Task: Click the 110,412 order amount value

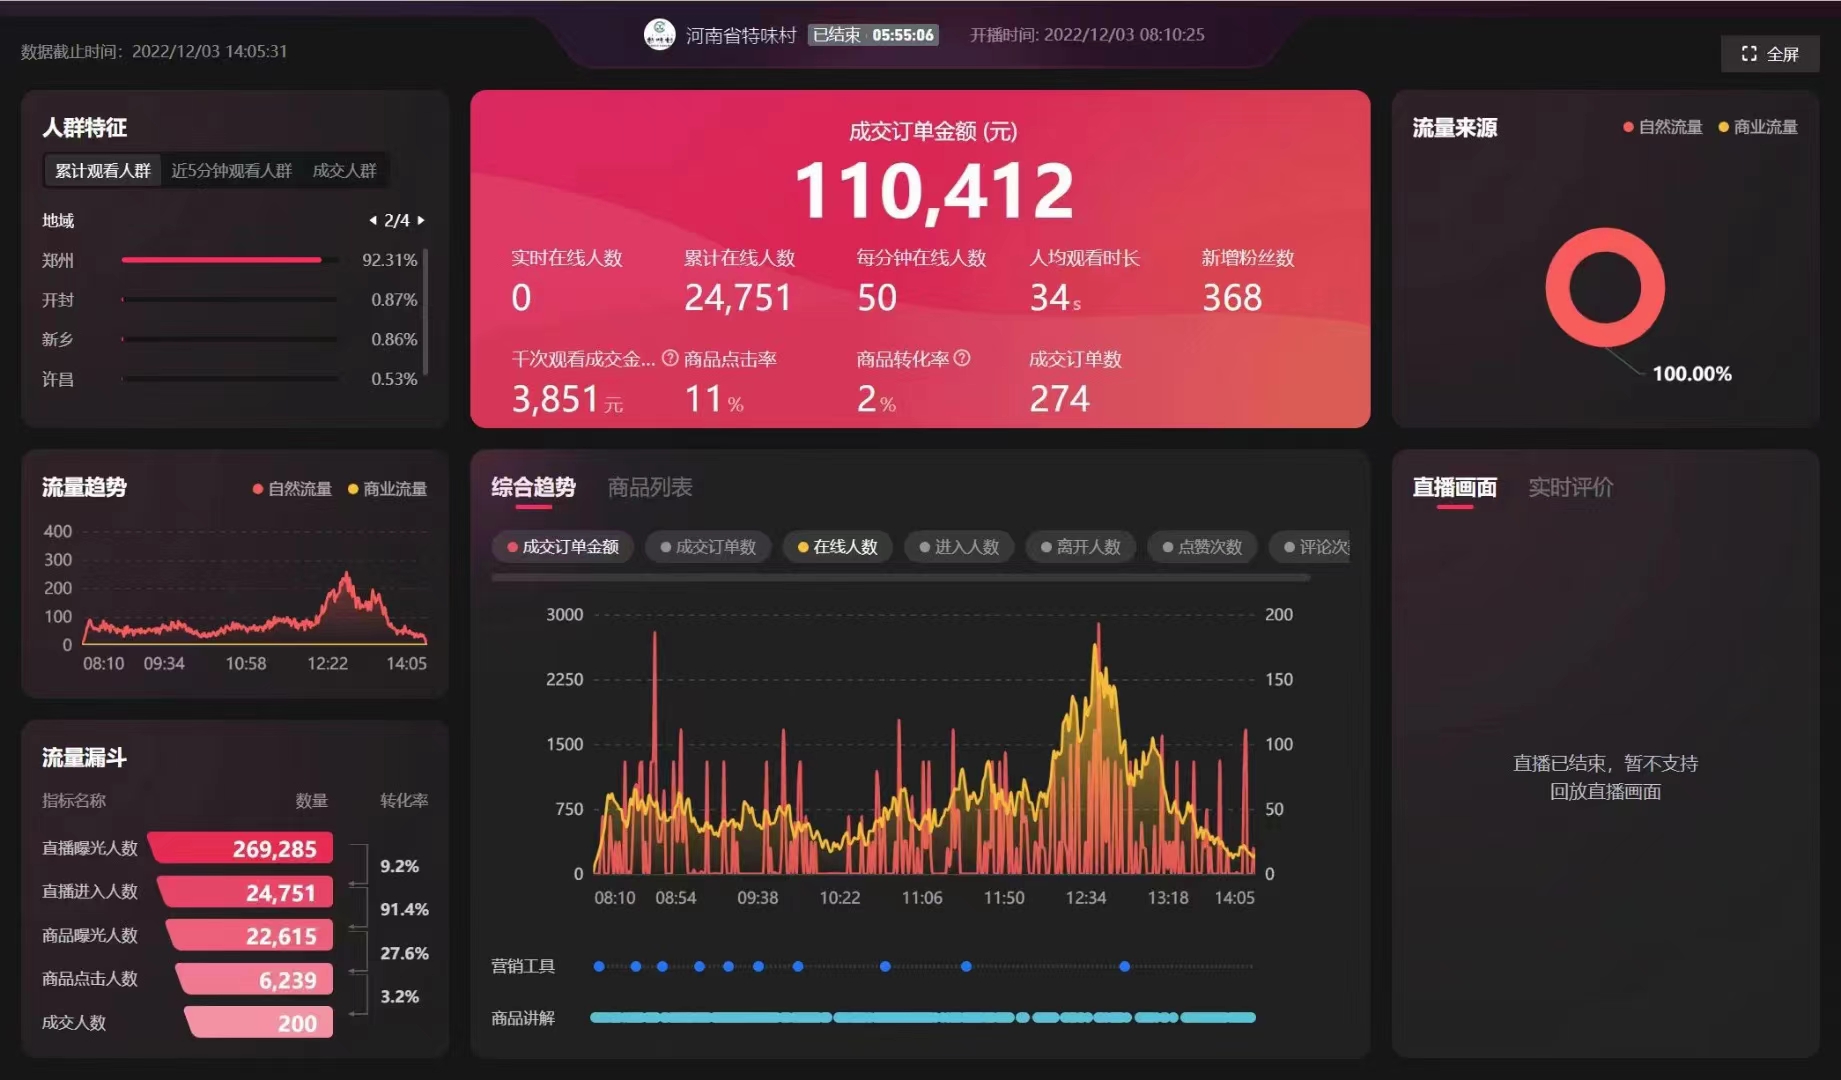Action: (x=934, y=191)
